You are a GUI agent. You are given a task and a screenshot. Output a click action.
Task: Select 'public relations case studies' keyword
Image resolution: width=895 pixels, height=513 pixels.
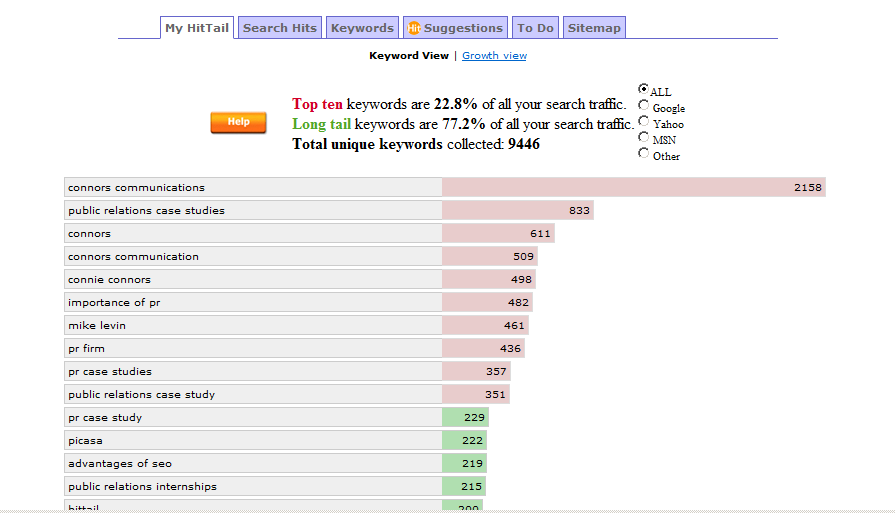[x=253, y=210]
